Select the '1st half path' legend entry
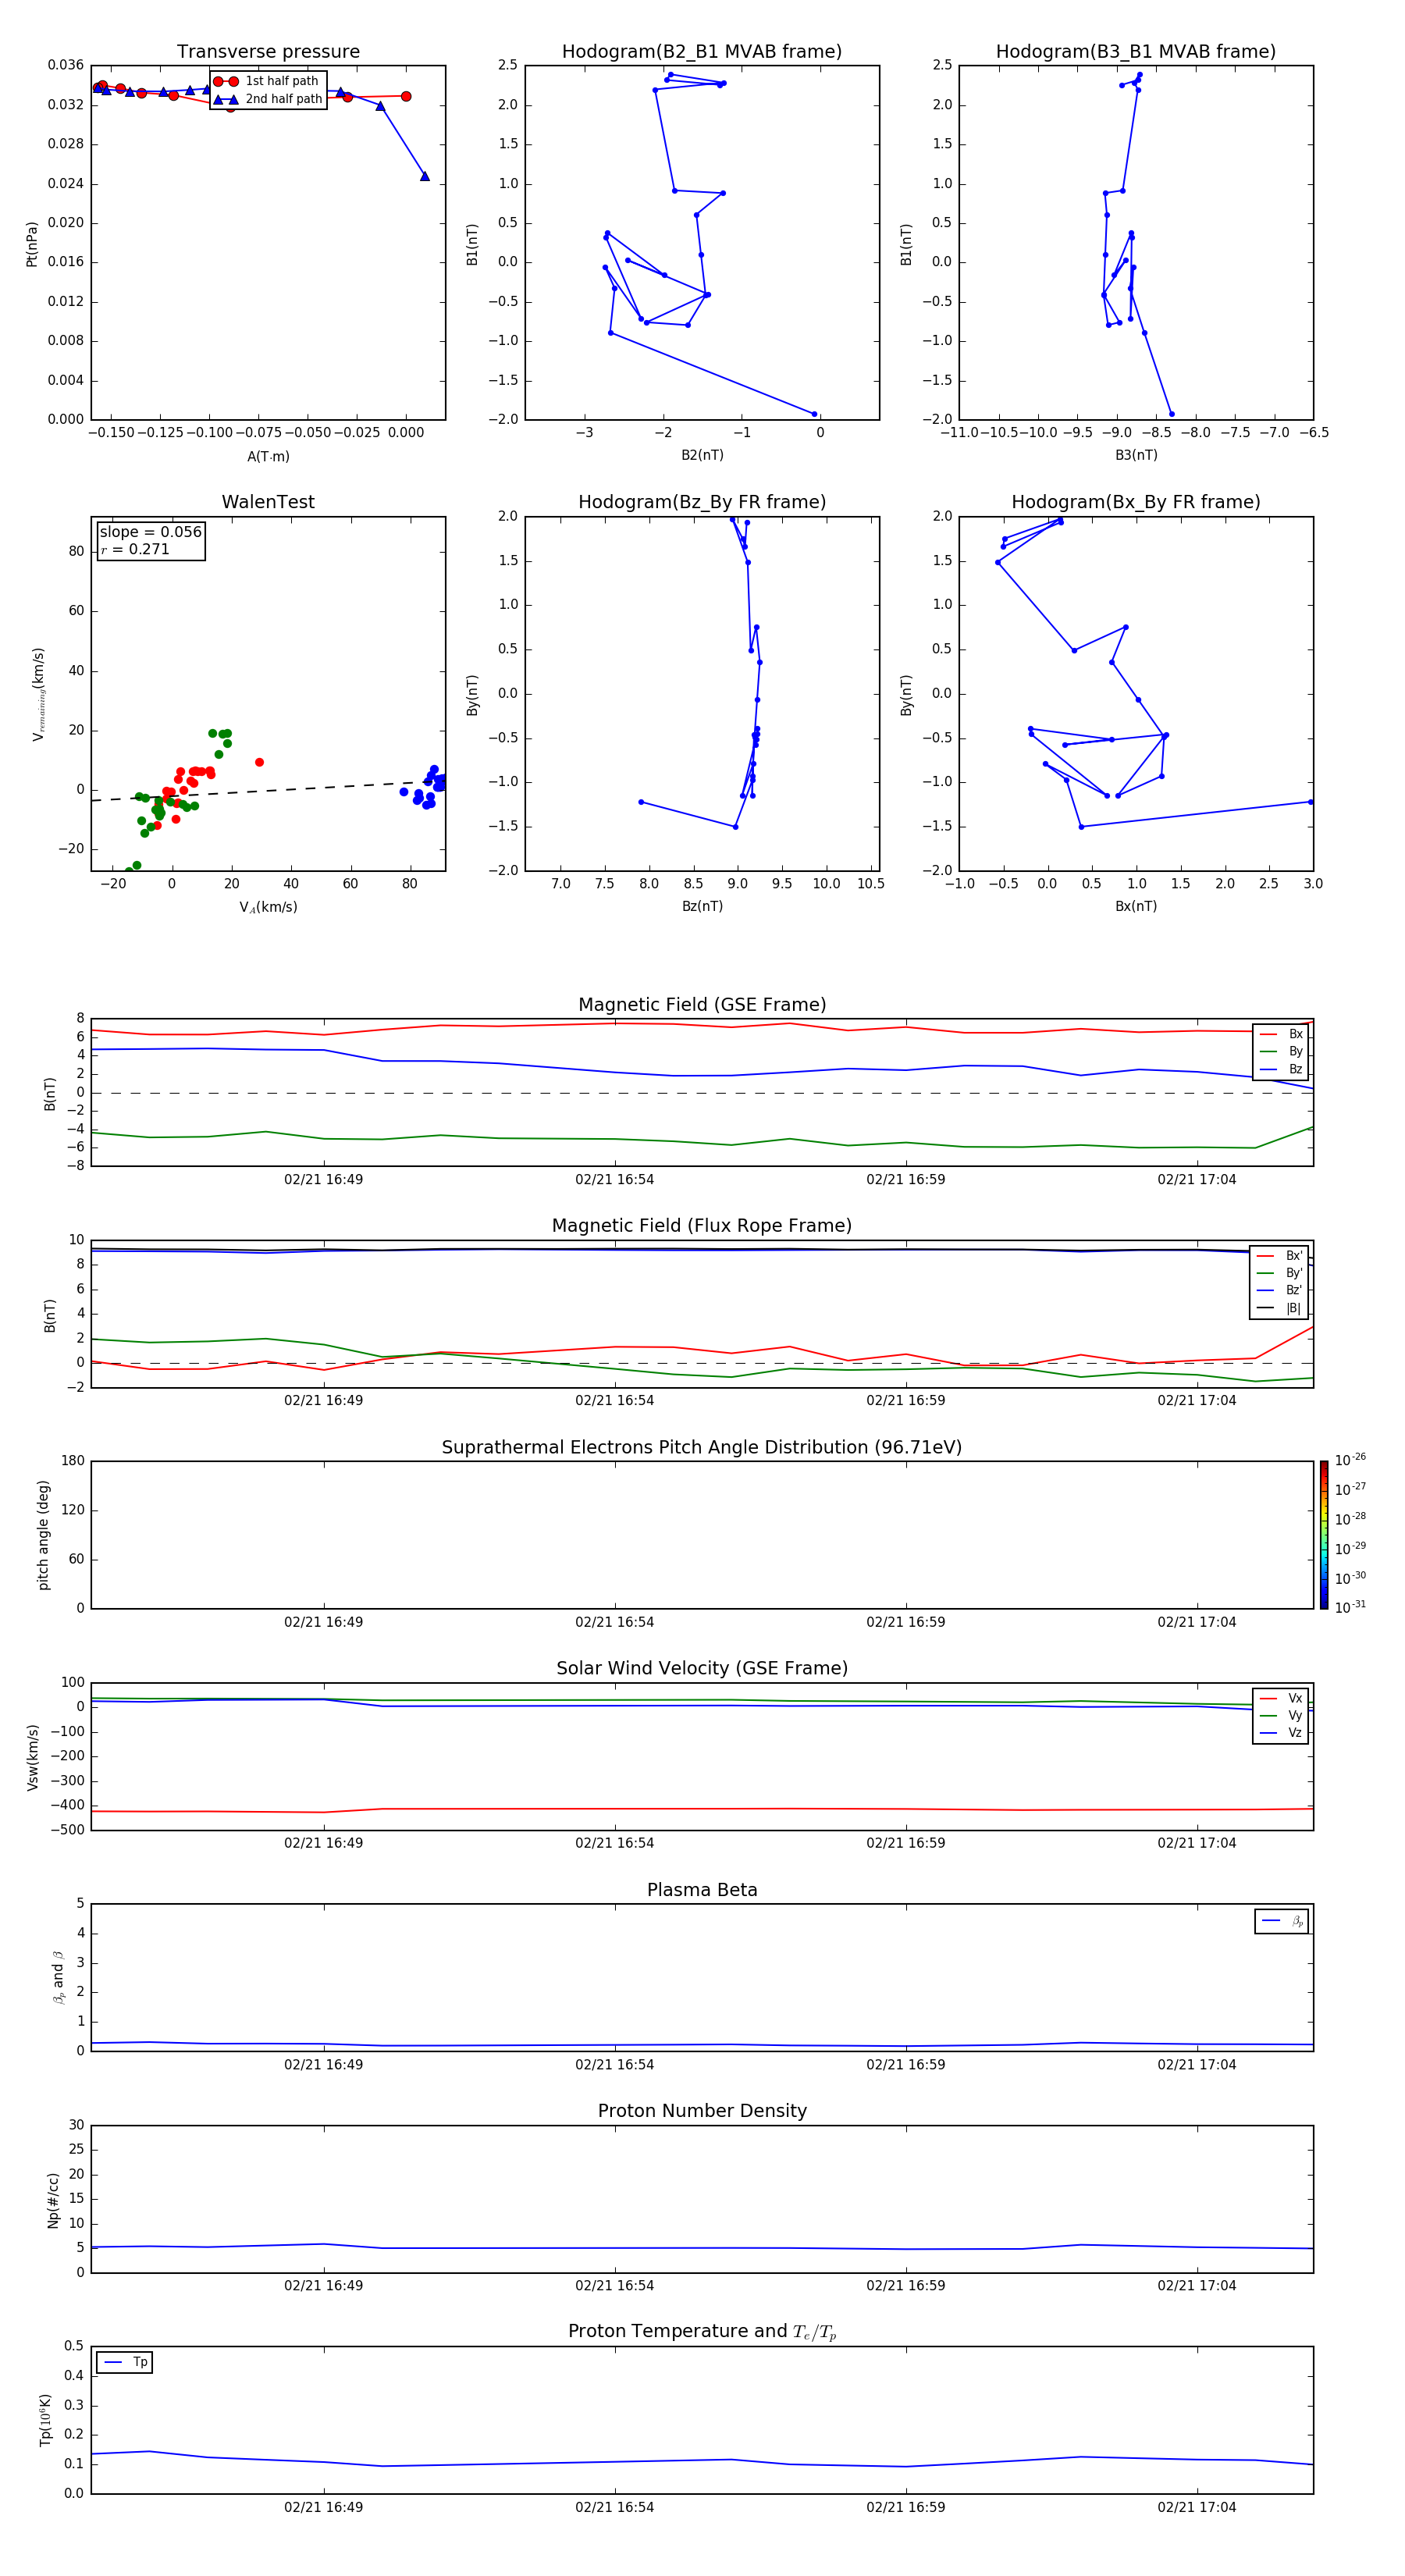Screen dimensions: 1405x2576 (267, 81)
